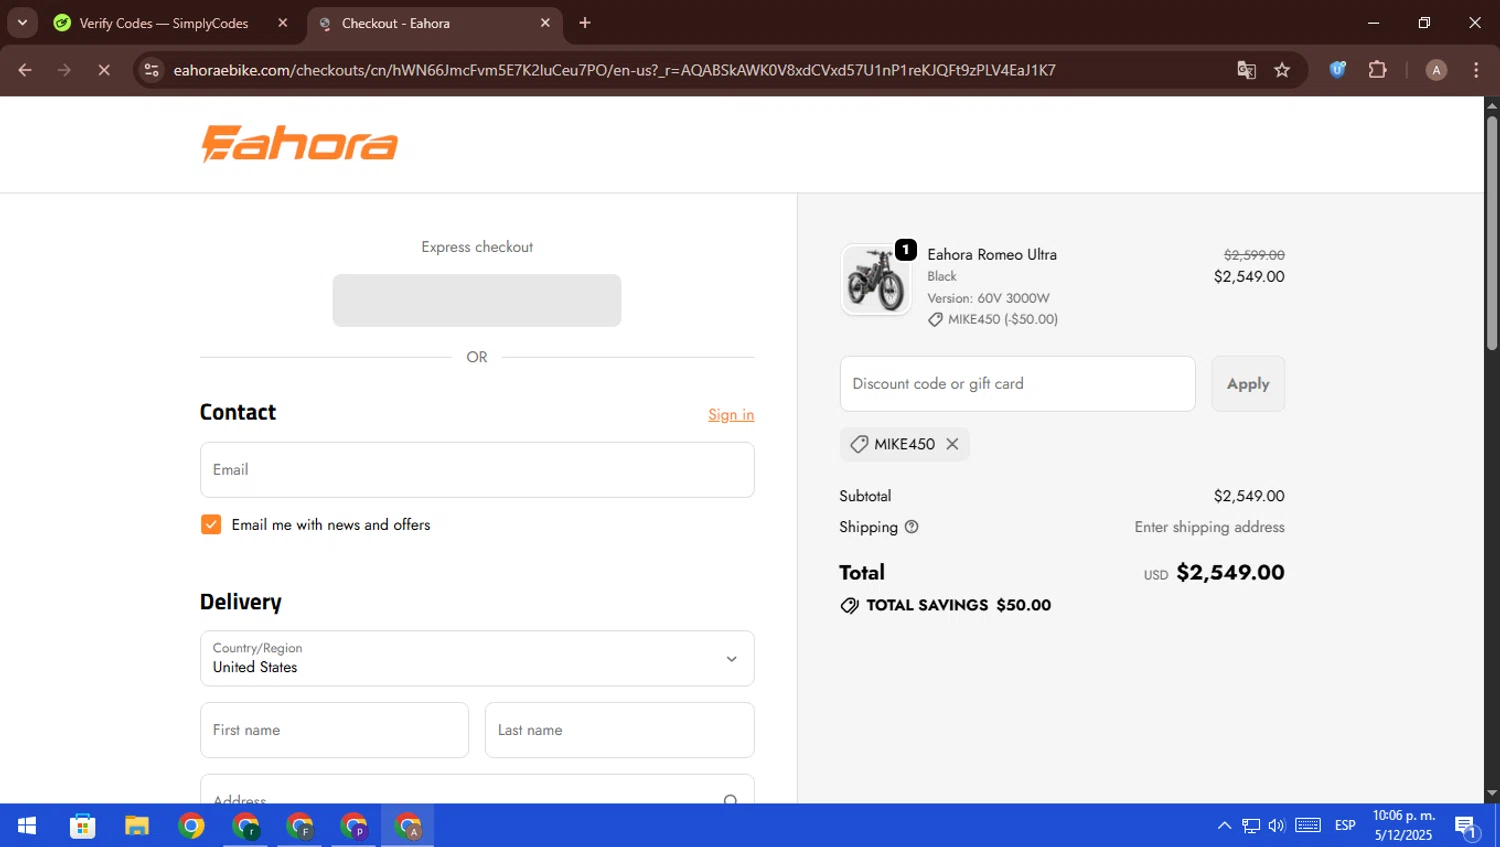The width and height of the screenshot is (1500, 847).
Task: Open the Extensions puzzle menu
Action: point(1377,70)
